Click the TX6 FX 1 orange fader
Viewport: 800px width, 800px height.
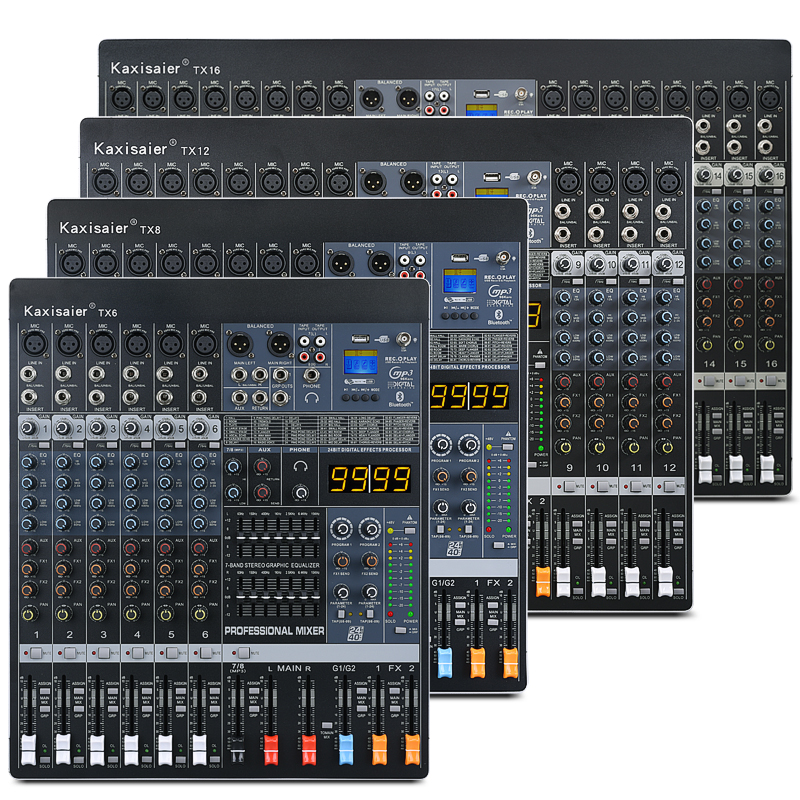click(379, 749)
